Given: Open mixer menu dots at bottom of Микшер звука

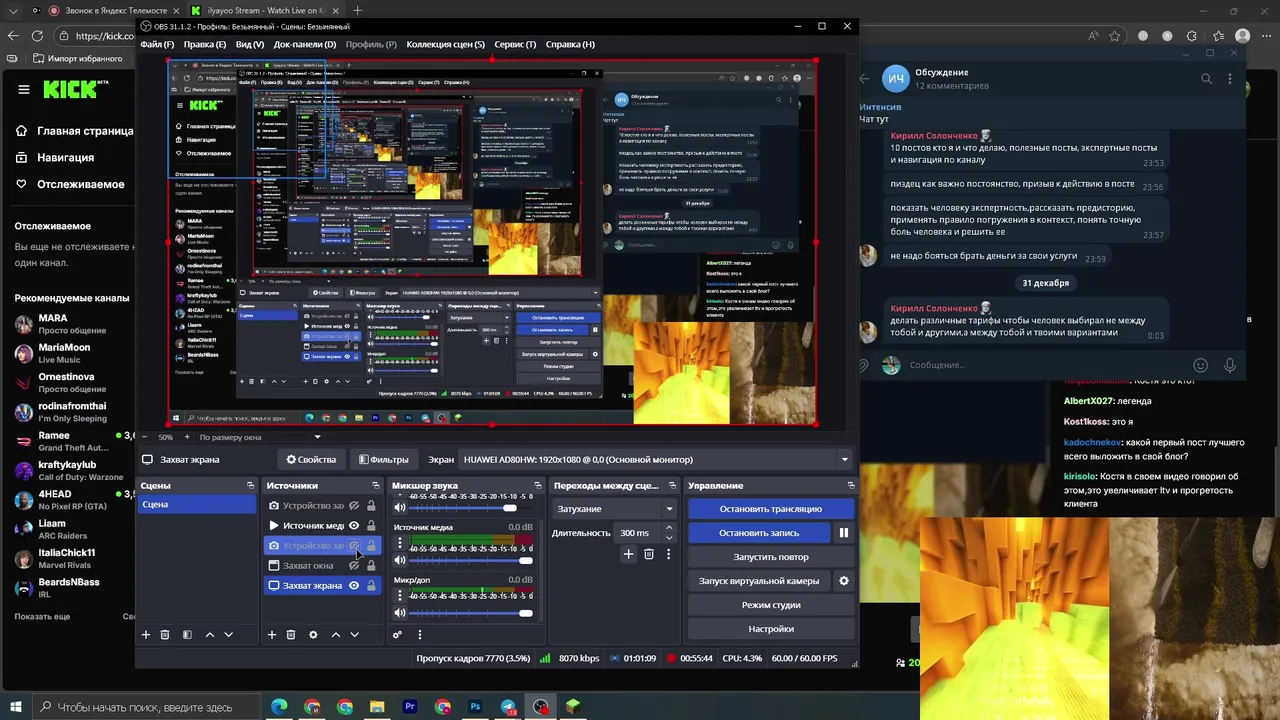Looking at the screenshot, I should (419, 635).
